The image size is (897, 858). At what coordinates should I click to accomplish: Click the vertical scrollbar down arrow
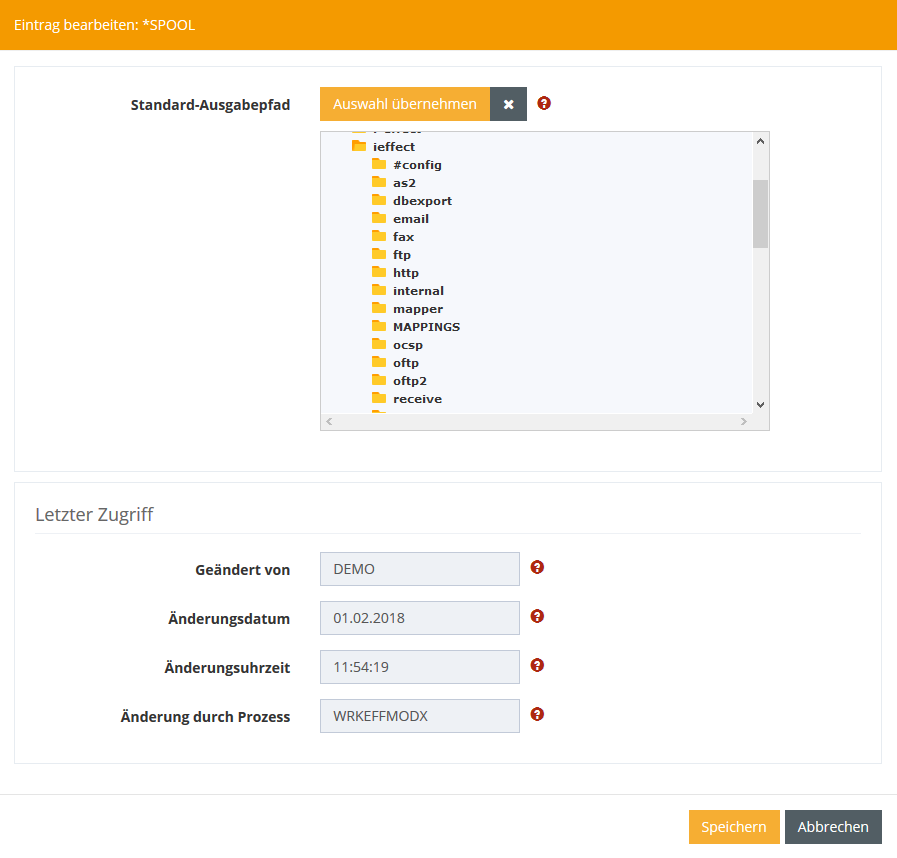coord(760,404)
